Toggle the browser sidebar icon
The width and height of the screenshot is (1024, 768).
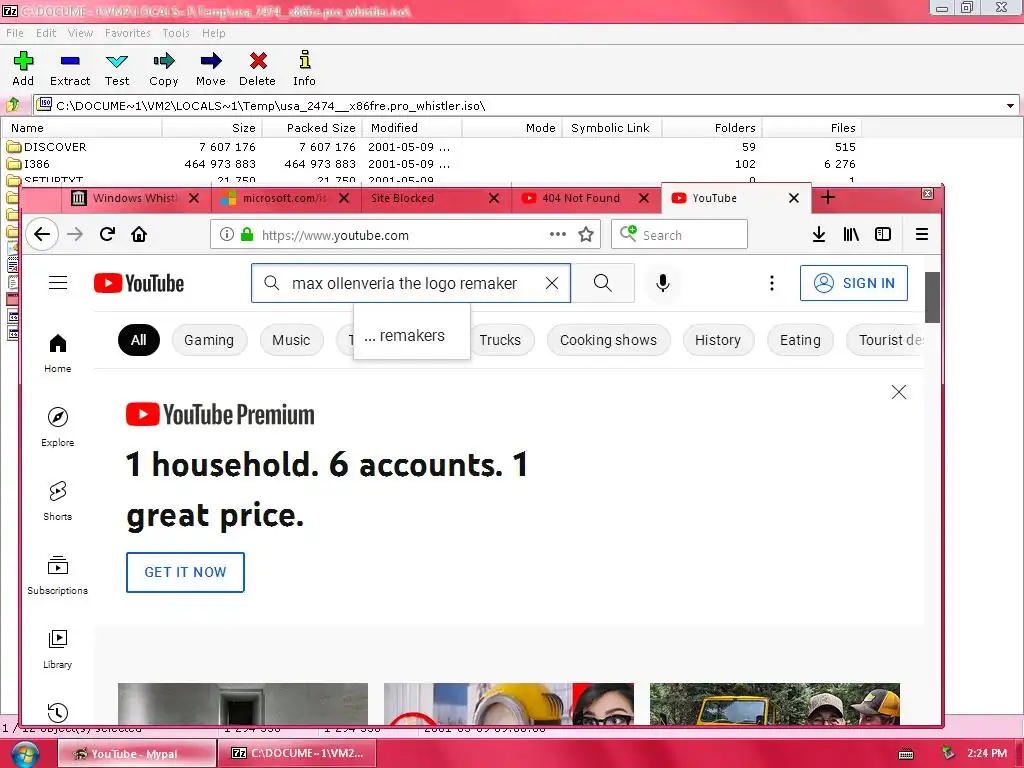pyautogui.click(x=883, y=234)
